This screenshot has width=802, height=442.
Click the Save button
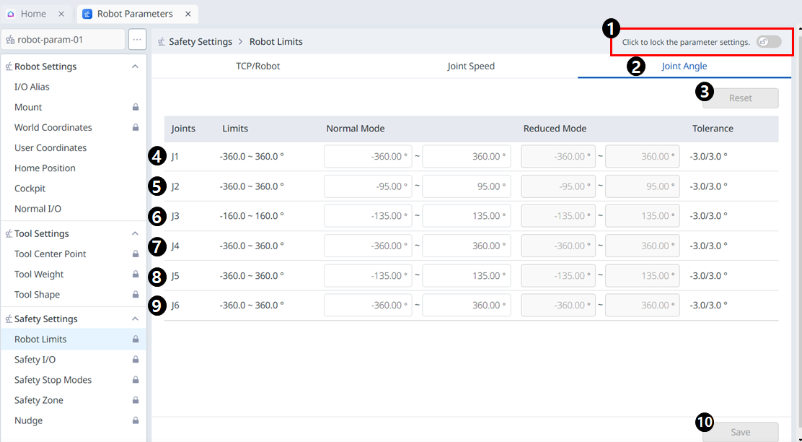coord(740,432)
